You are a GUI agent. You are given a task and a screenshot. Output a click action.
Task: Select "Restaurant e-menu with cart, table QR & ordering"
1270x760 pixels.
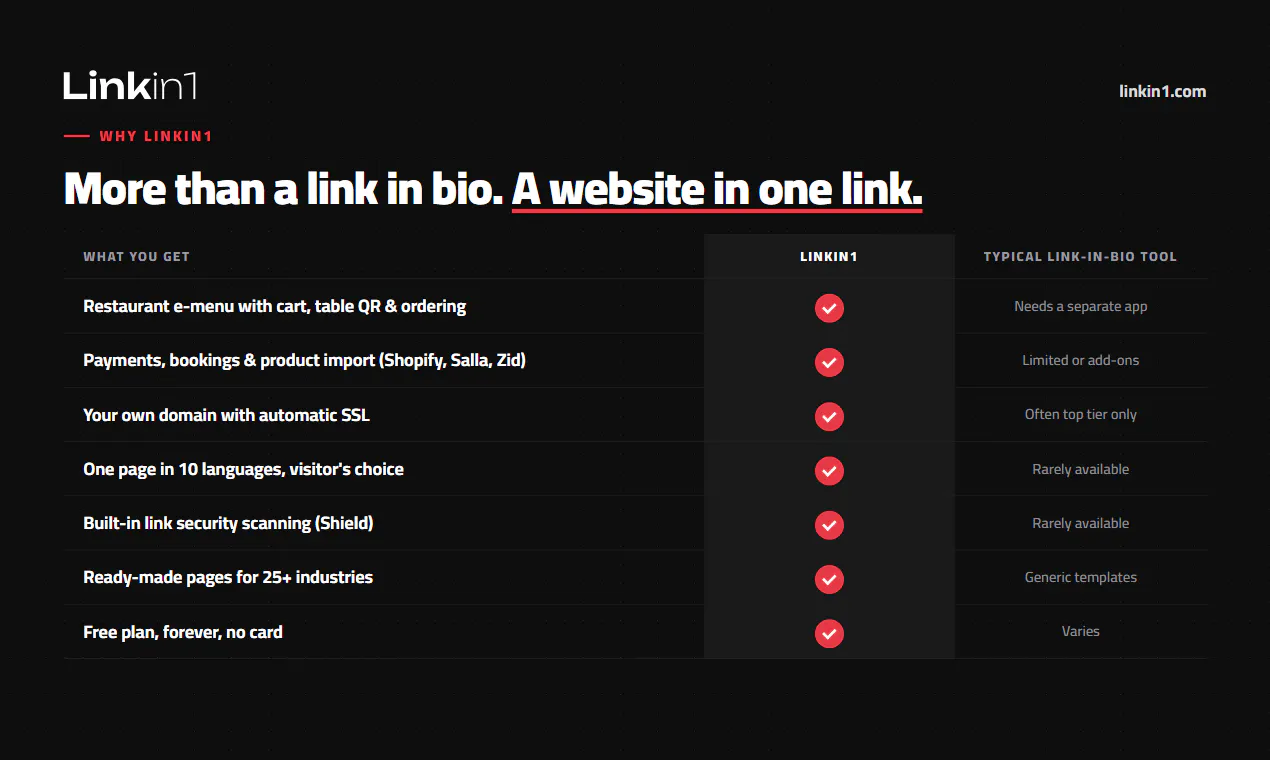click(x=275, y=306)
